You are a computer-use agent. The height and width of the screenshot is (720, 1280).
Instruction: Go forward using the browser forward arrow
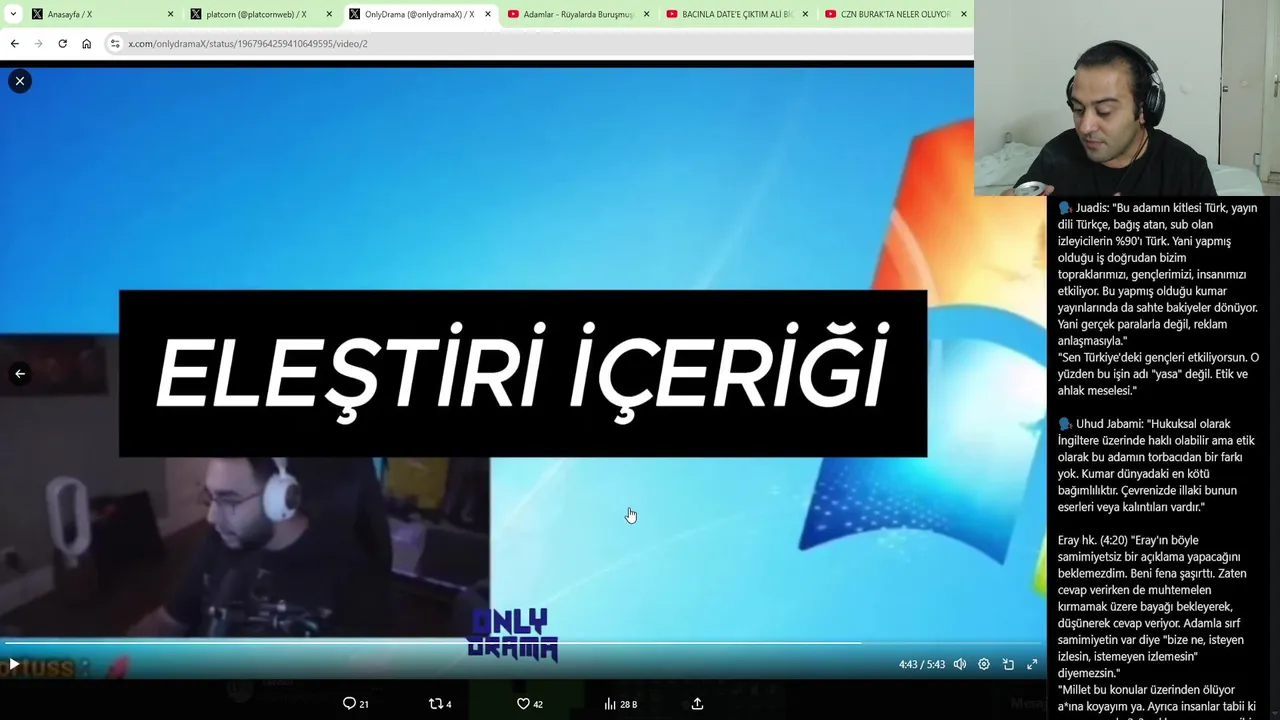pos(38,44)
